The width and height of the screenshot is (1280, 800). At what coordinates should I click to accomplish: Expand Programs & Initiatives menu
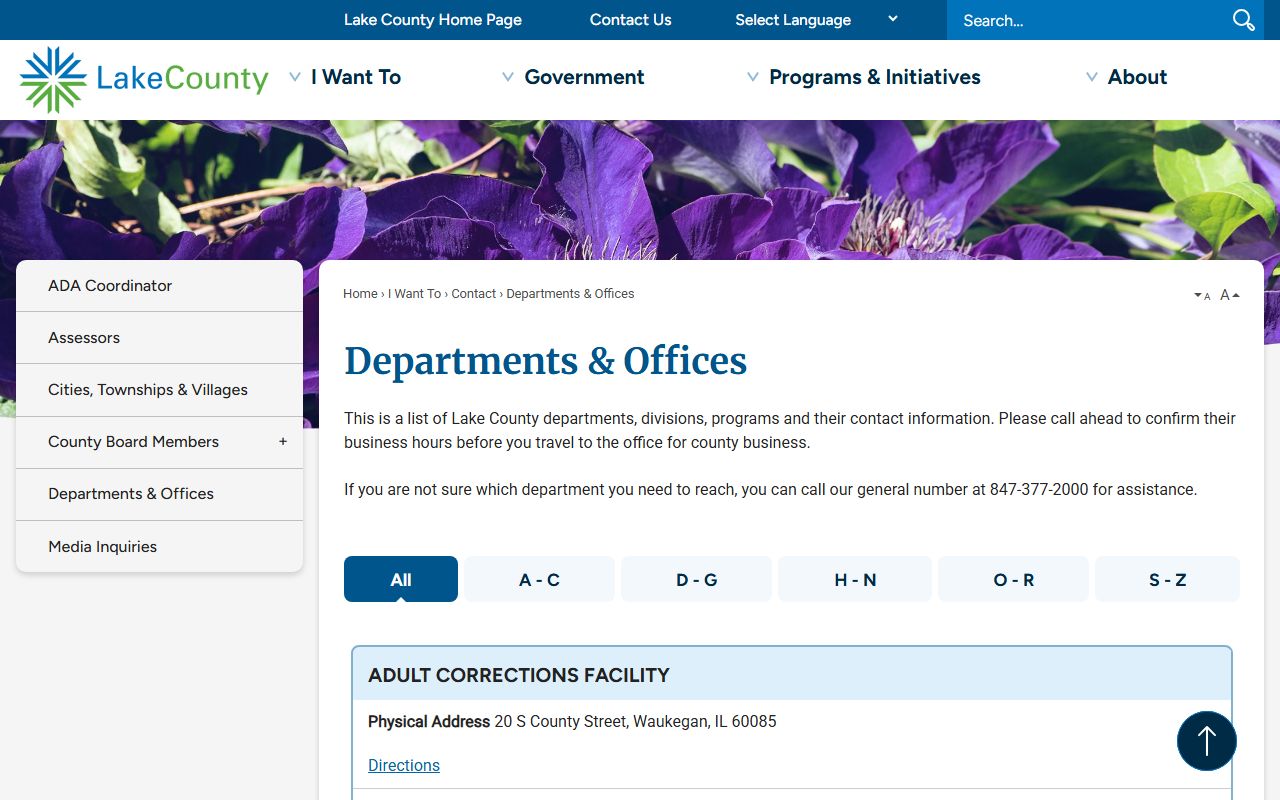tap(864, 77)
